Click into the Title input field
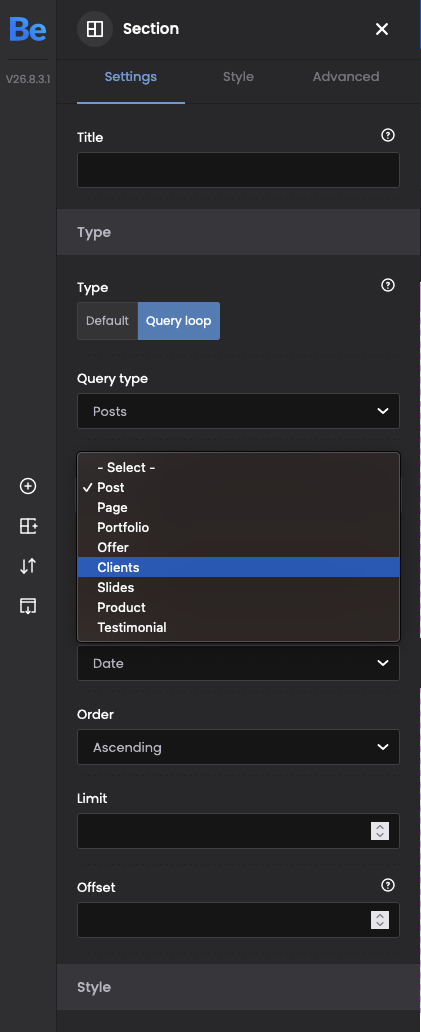The height and width of the screenshot is (1032, 421). pos(238,170)
